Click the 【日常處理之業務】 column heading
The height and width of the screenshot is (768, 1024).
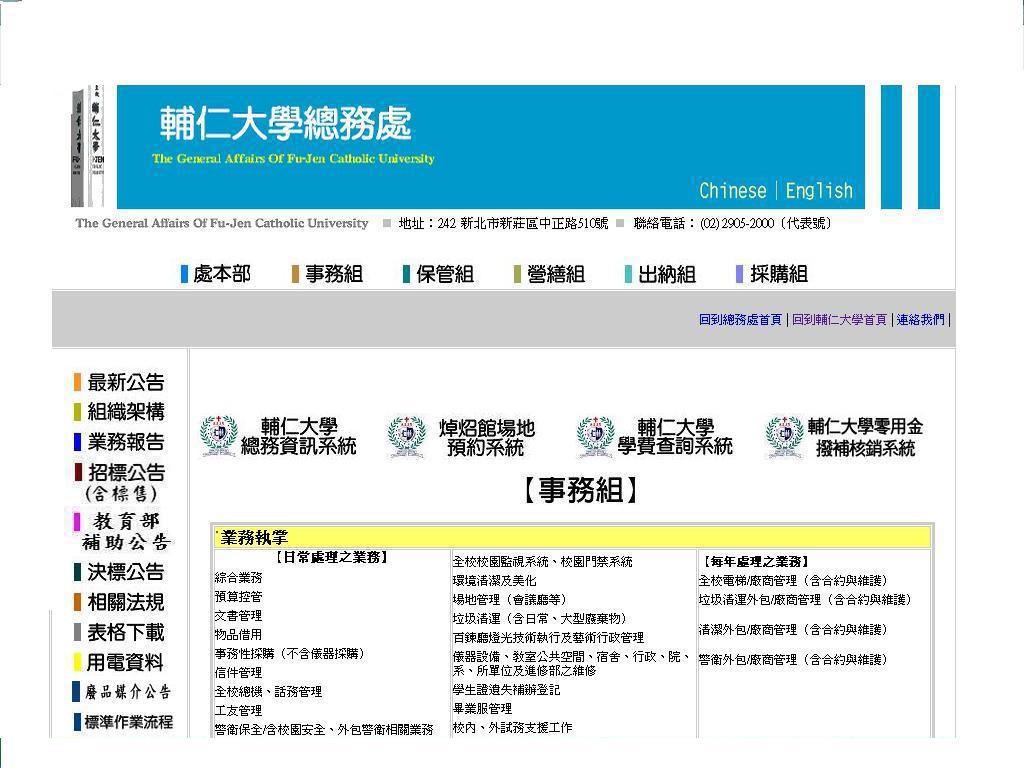pos(331,557)
